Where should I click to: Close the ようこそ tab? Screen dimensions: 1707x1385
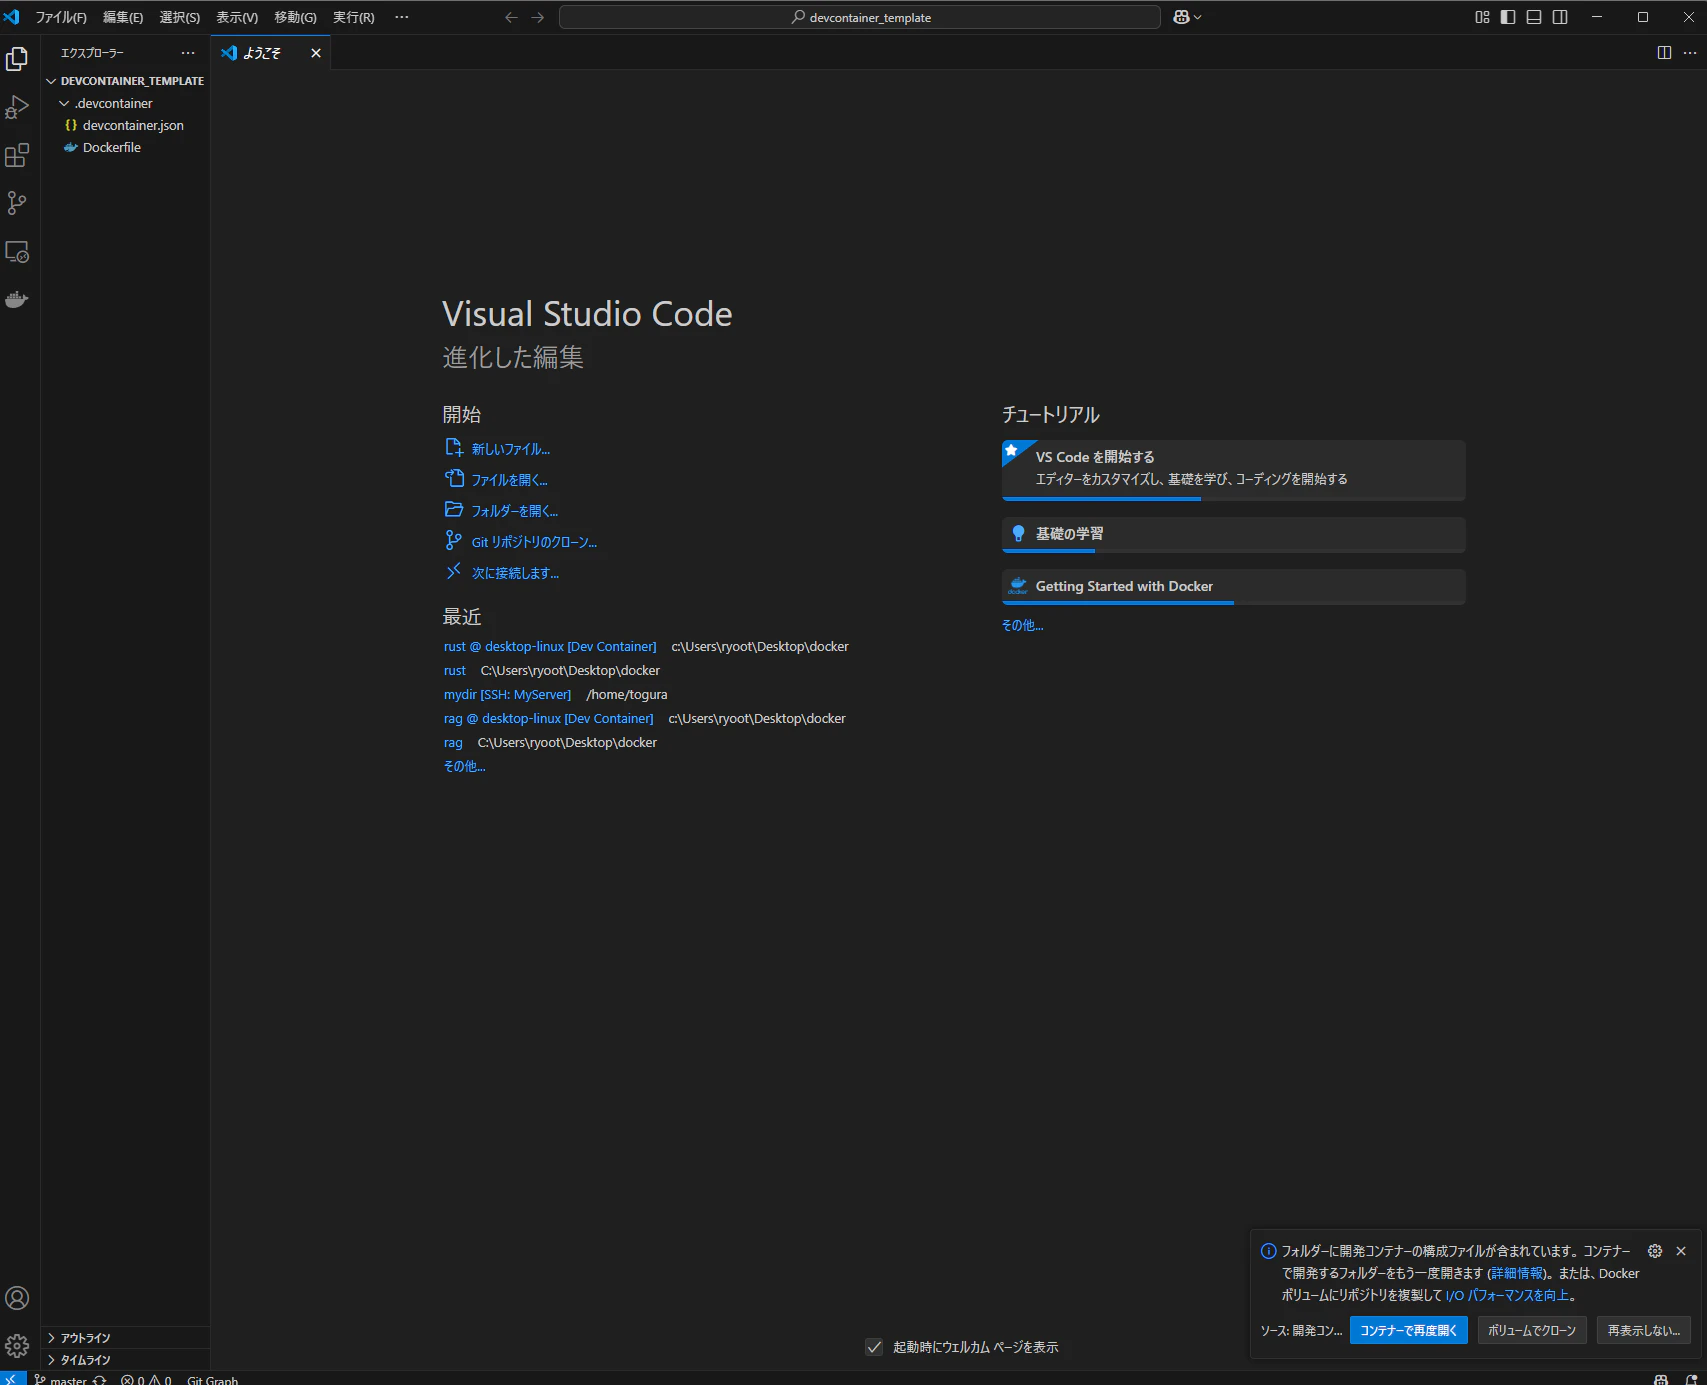316,53
